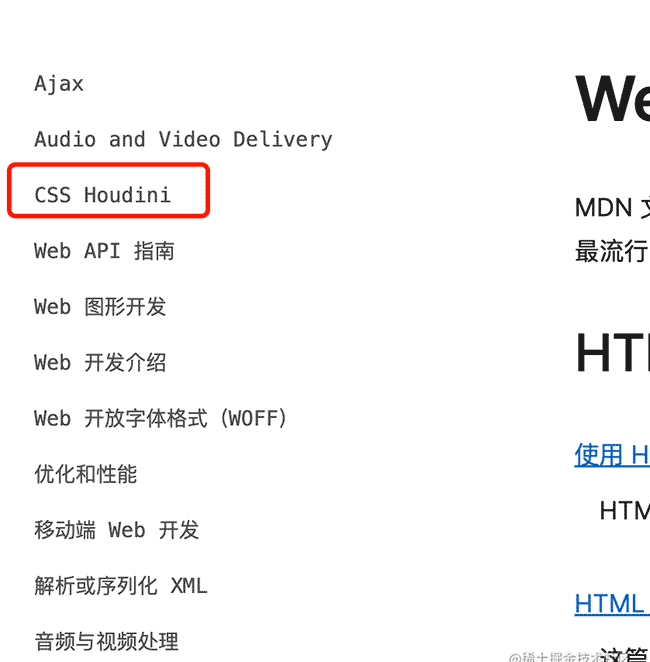Open the 音频与视频处理 sidebar entry
650x662 pixels.
(x=106, y=641)
